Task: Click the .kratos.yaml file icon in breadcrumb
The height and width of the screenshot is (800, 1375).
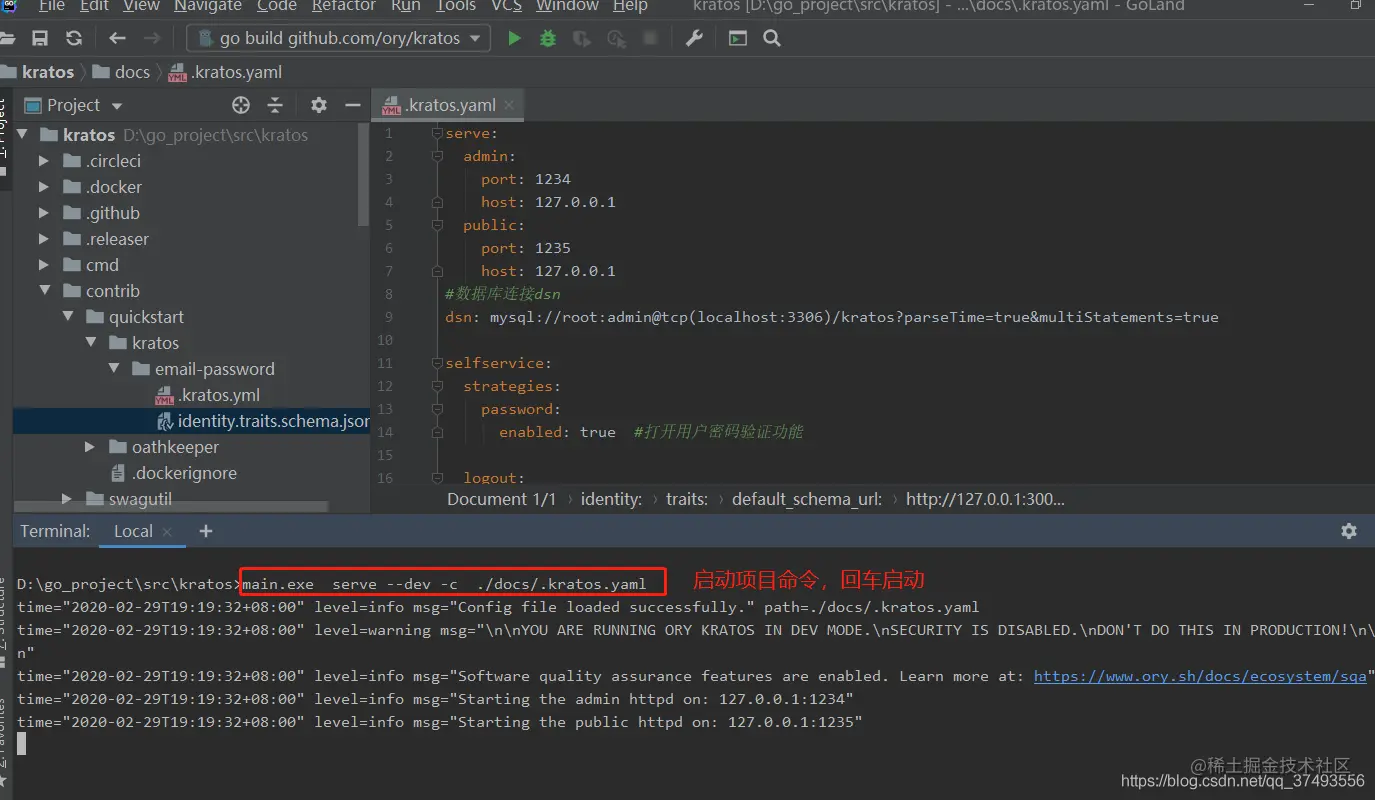Action: (x=177, y=72)
